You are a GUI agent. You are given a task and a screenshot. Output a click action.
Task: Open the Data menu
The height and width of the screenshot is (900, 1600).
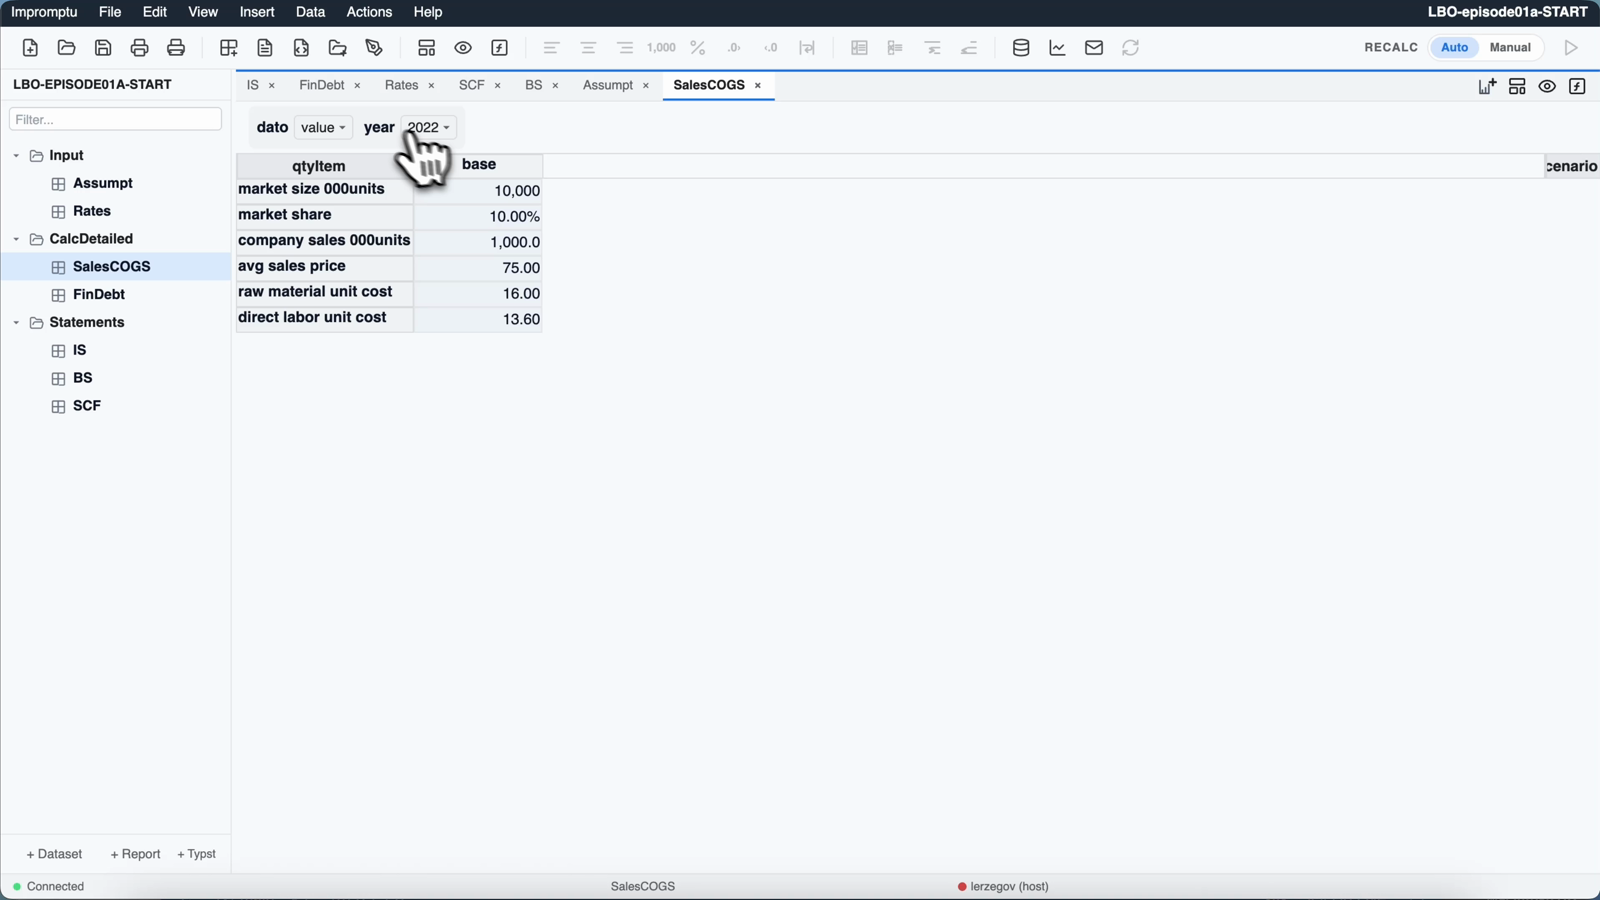tap(310, 12)
